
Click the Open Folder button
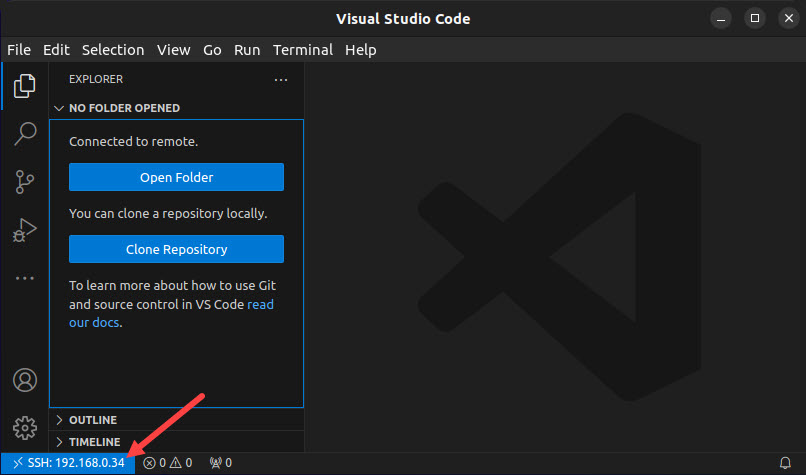176,177
